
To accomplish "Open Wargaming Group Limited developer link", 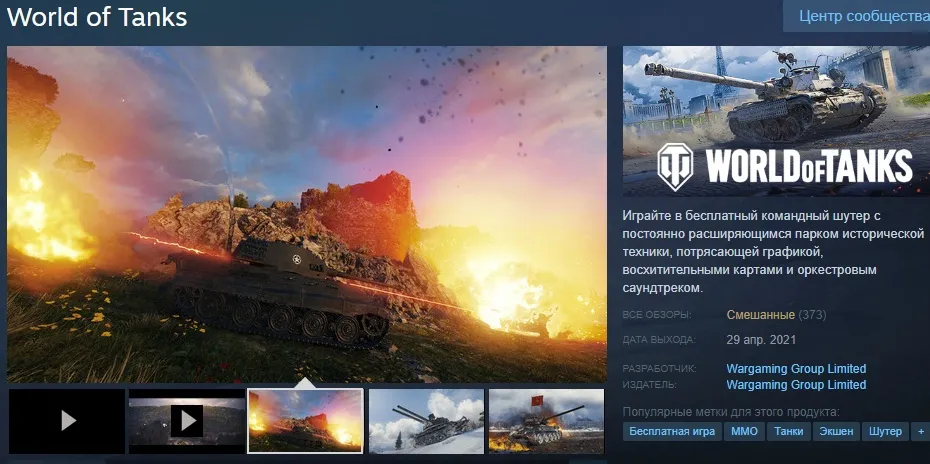I will (x=796, y=368).
